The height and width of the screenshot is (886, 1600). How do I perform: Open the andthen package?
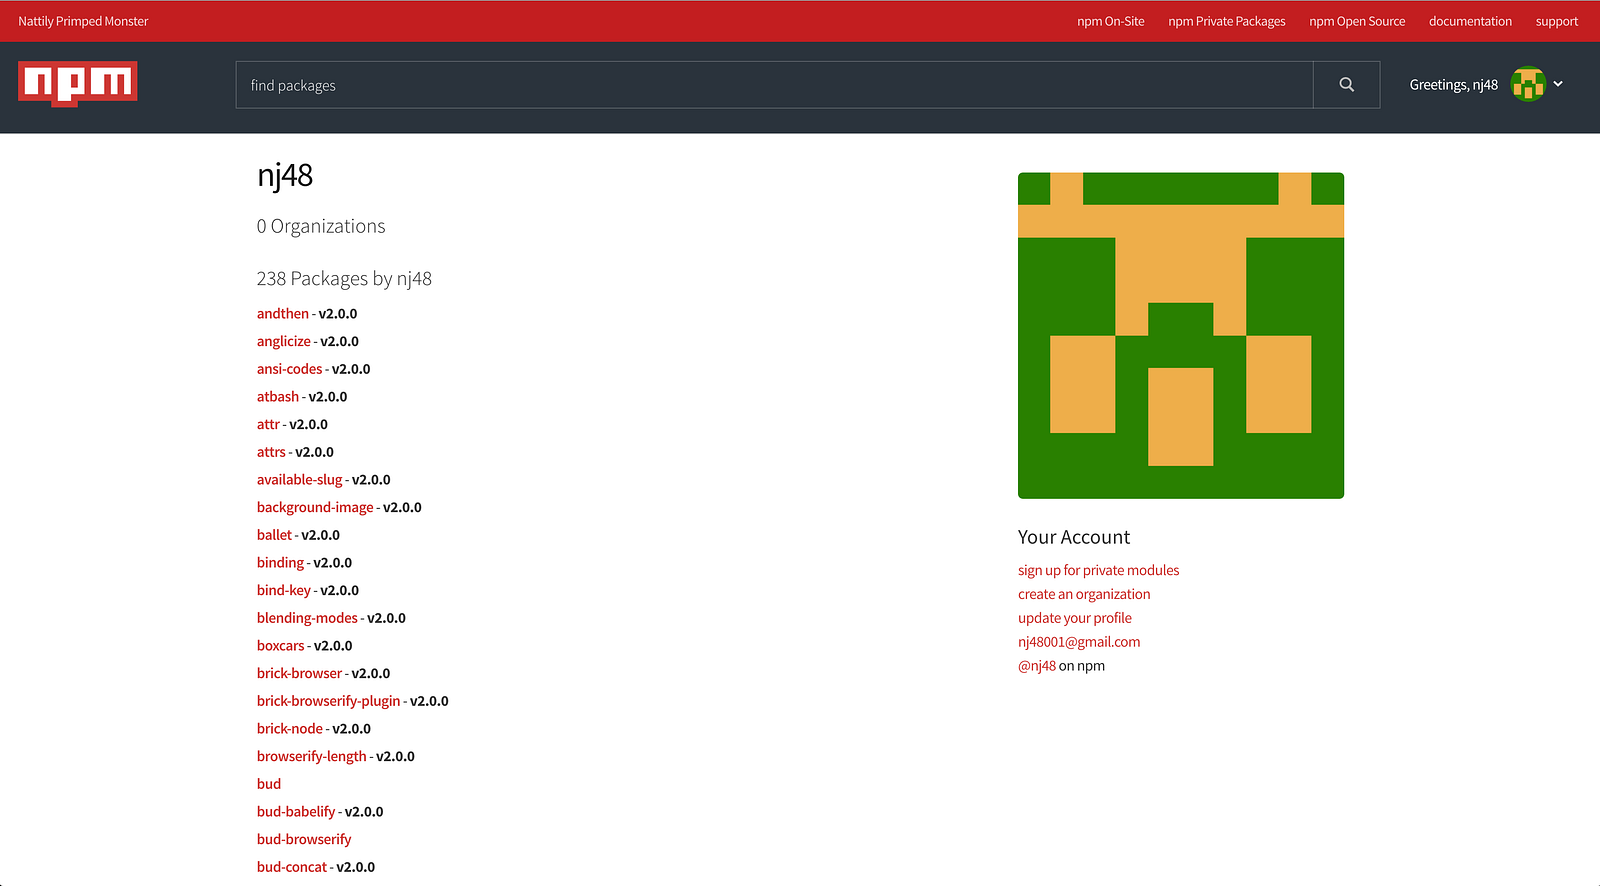[283, 314]
